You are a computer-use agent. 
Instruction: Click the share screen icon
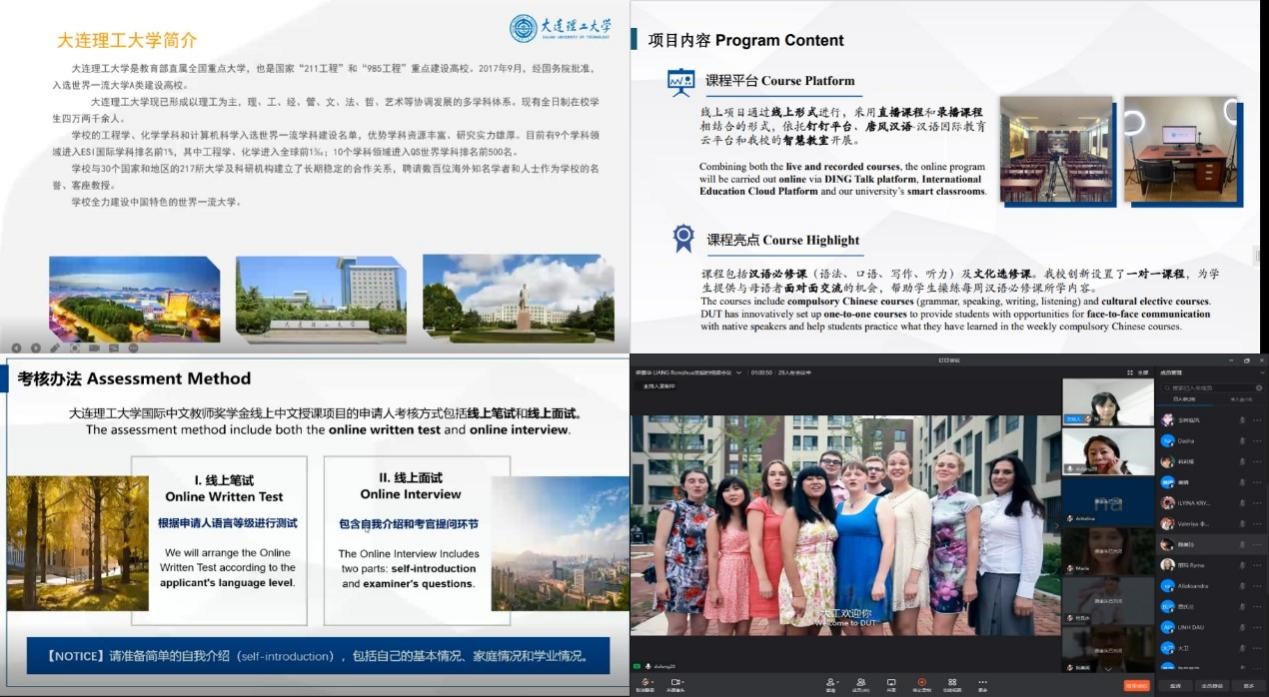(x=891, y=683)
